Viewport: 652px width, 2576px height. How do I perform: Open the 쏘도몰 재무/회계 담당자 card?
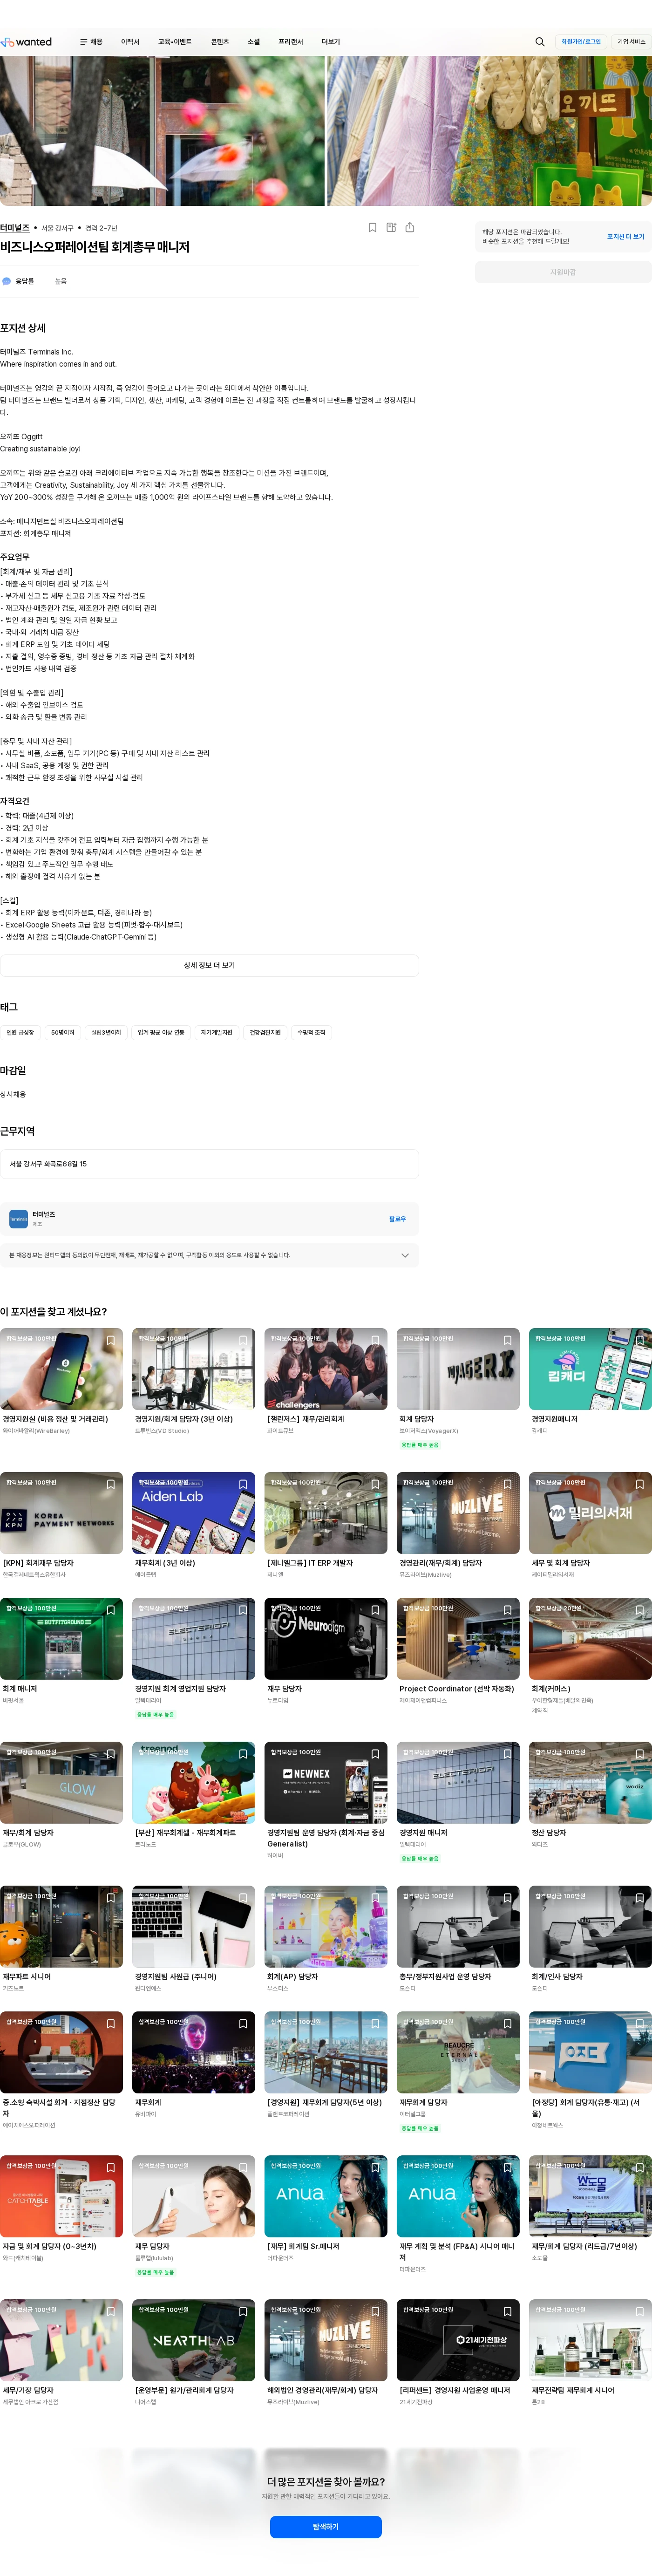(x=590, y=2208)
